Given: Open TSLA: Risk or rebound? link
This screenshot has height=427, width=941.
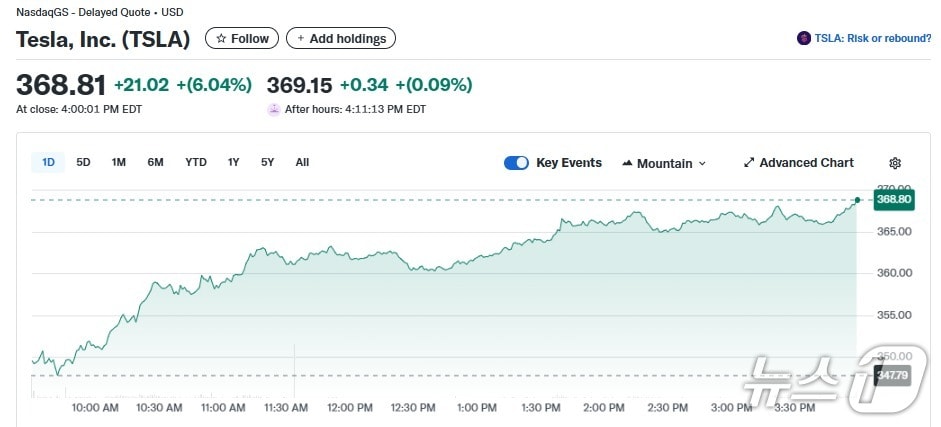Looking at the screenshot, I should [x=872, y=38].
